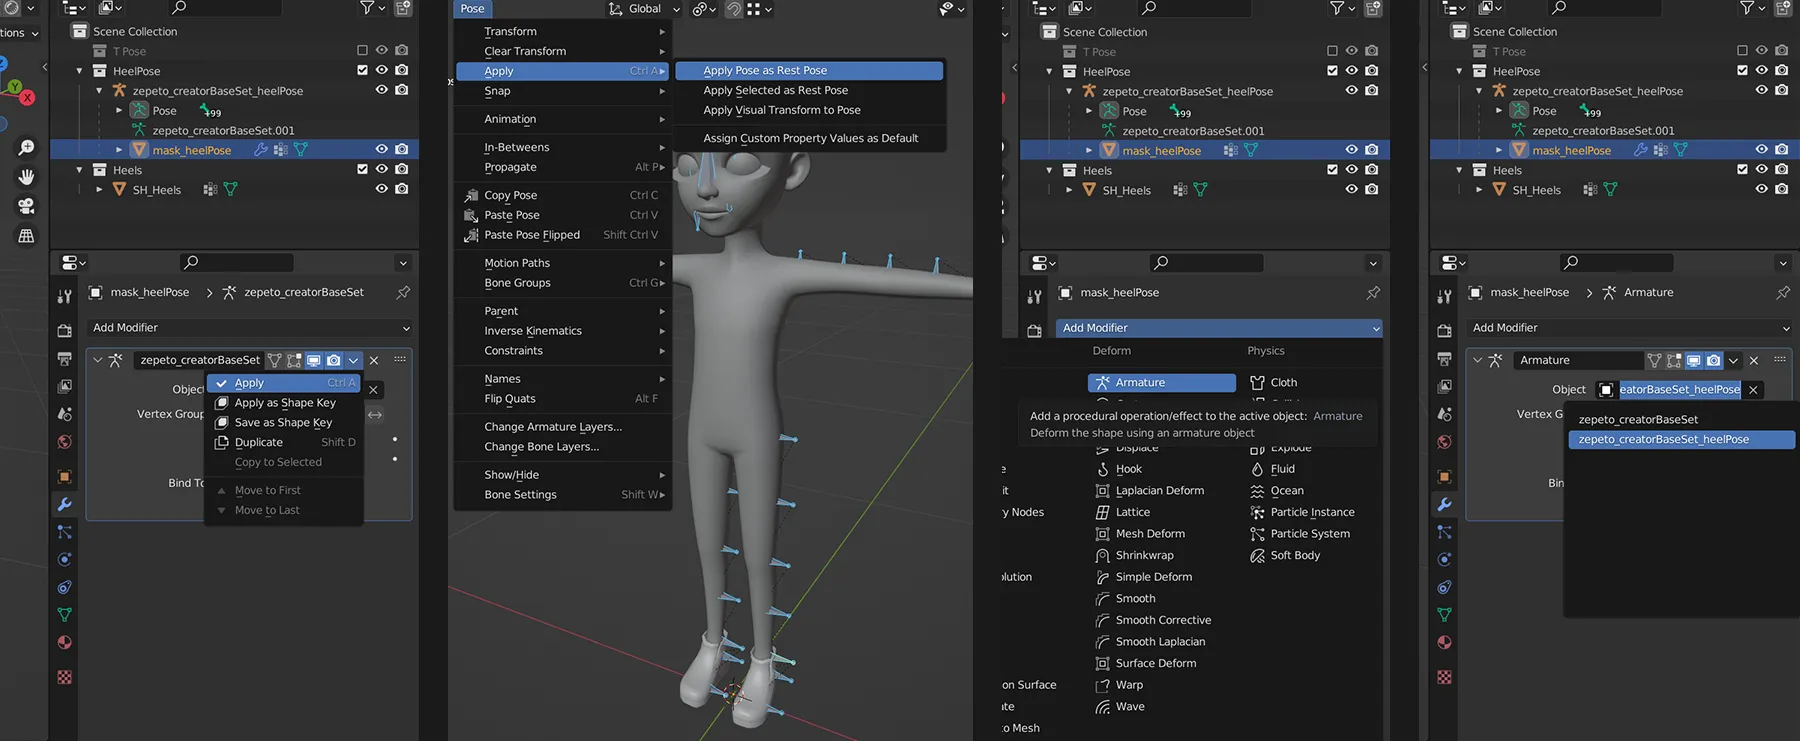1800x741 pixels.
Task: Select the pan hand tool in the leftmost viewport
Action: pyautogui.click(x=26, y=176)
